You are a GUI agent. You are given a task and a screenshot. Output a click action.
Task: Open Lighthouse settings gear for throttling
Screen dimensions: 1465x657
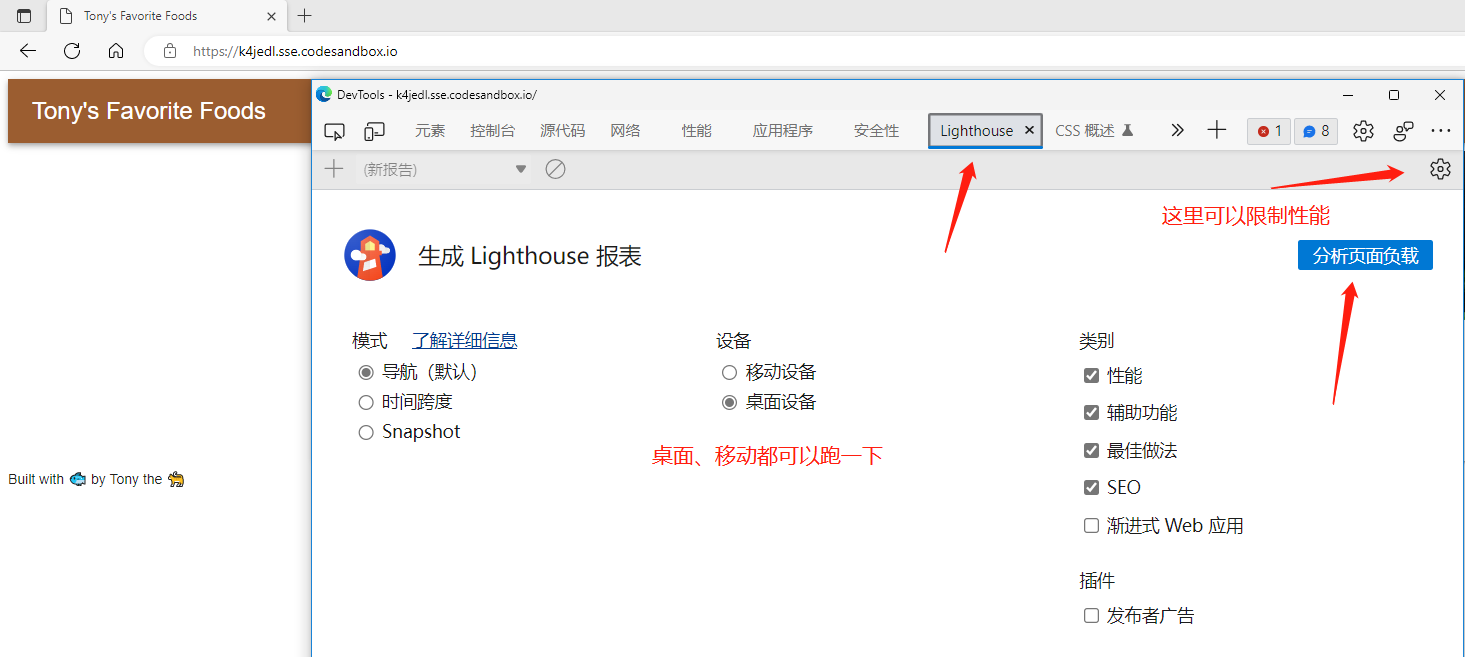tap(1440, 169)
